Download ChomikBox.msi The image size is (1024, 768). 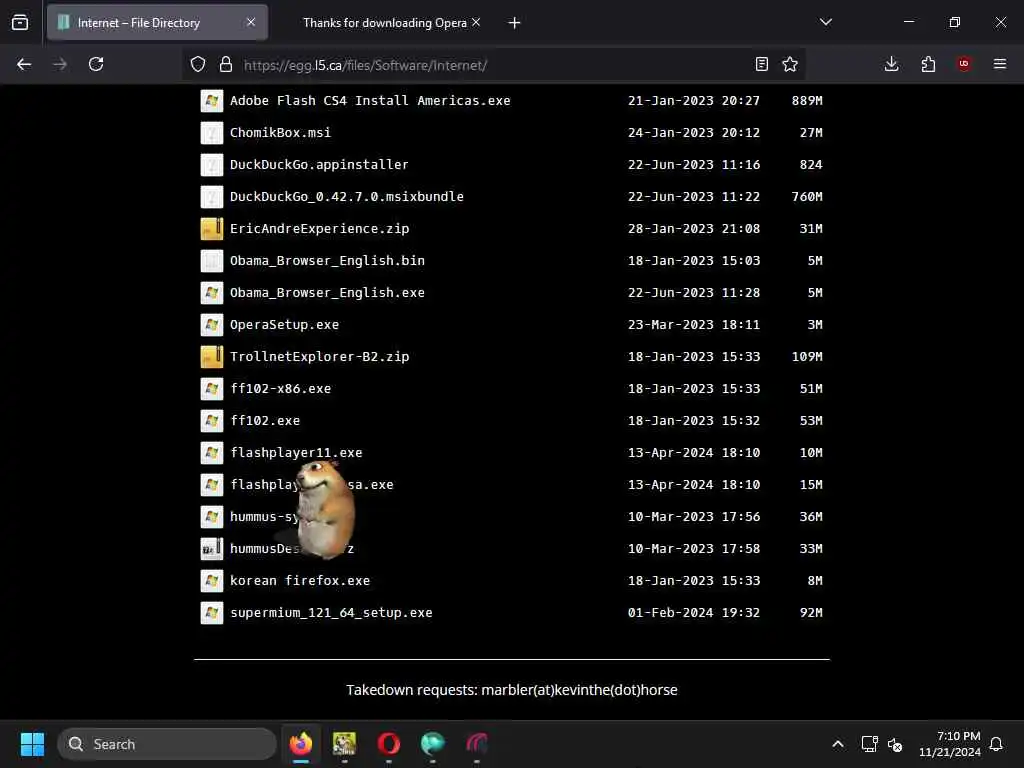[x=280, y=133]
